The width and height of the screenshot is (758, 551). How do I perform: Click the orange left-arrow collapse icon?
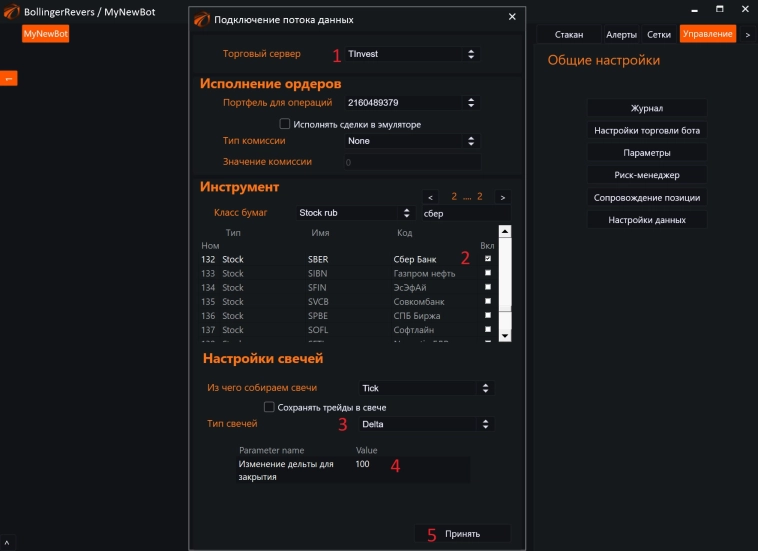pos(8,78)
